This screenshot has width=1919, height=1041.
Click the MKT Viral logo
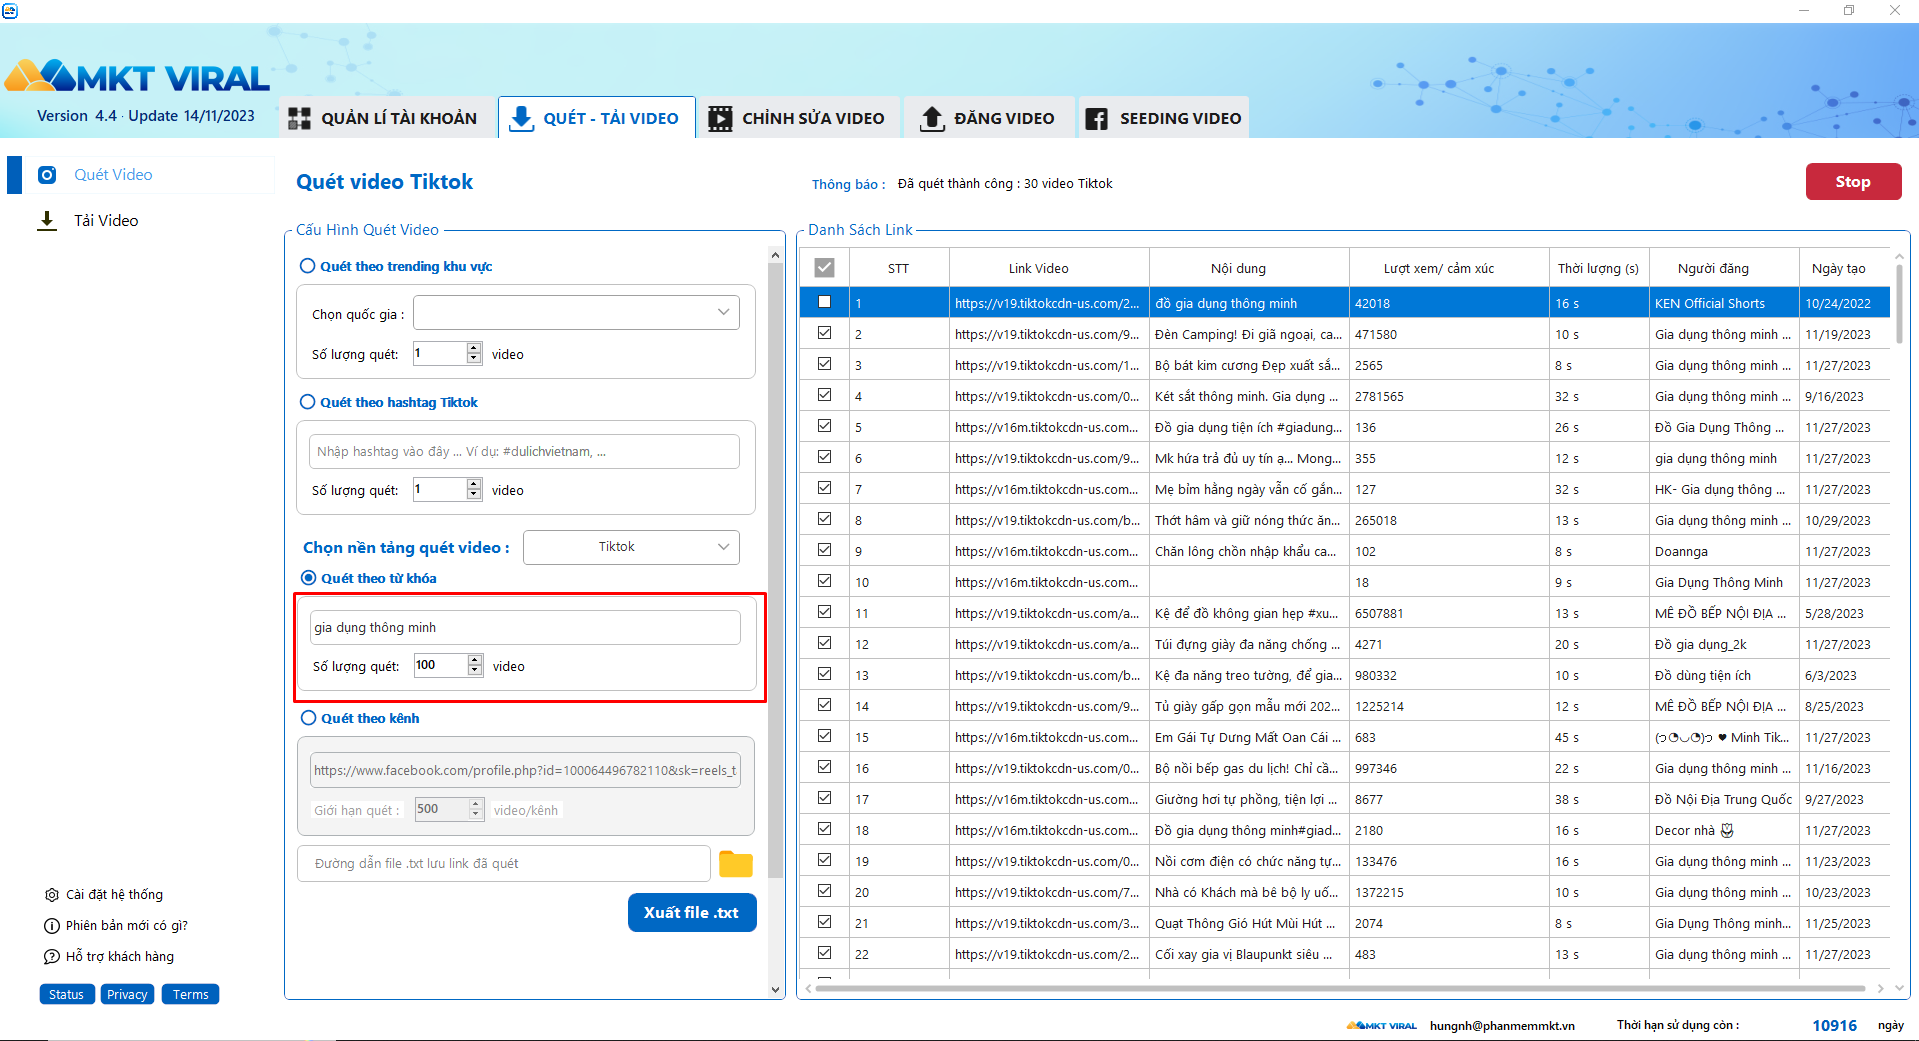click(x=137, y=77)
